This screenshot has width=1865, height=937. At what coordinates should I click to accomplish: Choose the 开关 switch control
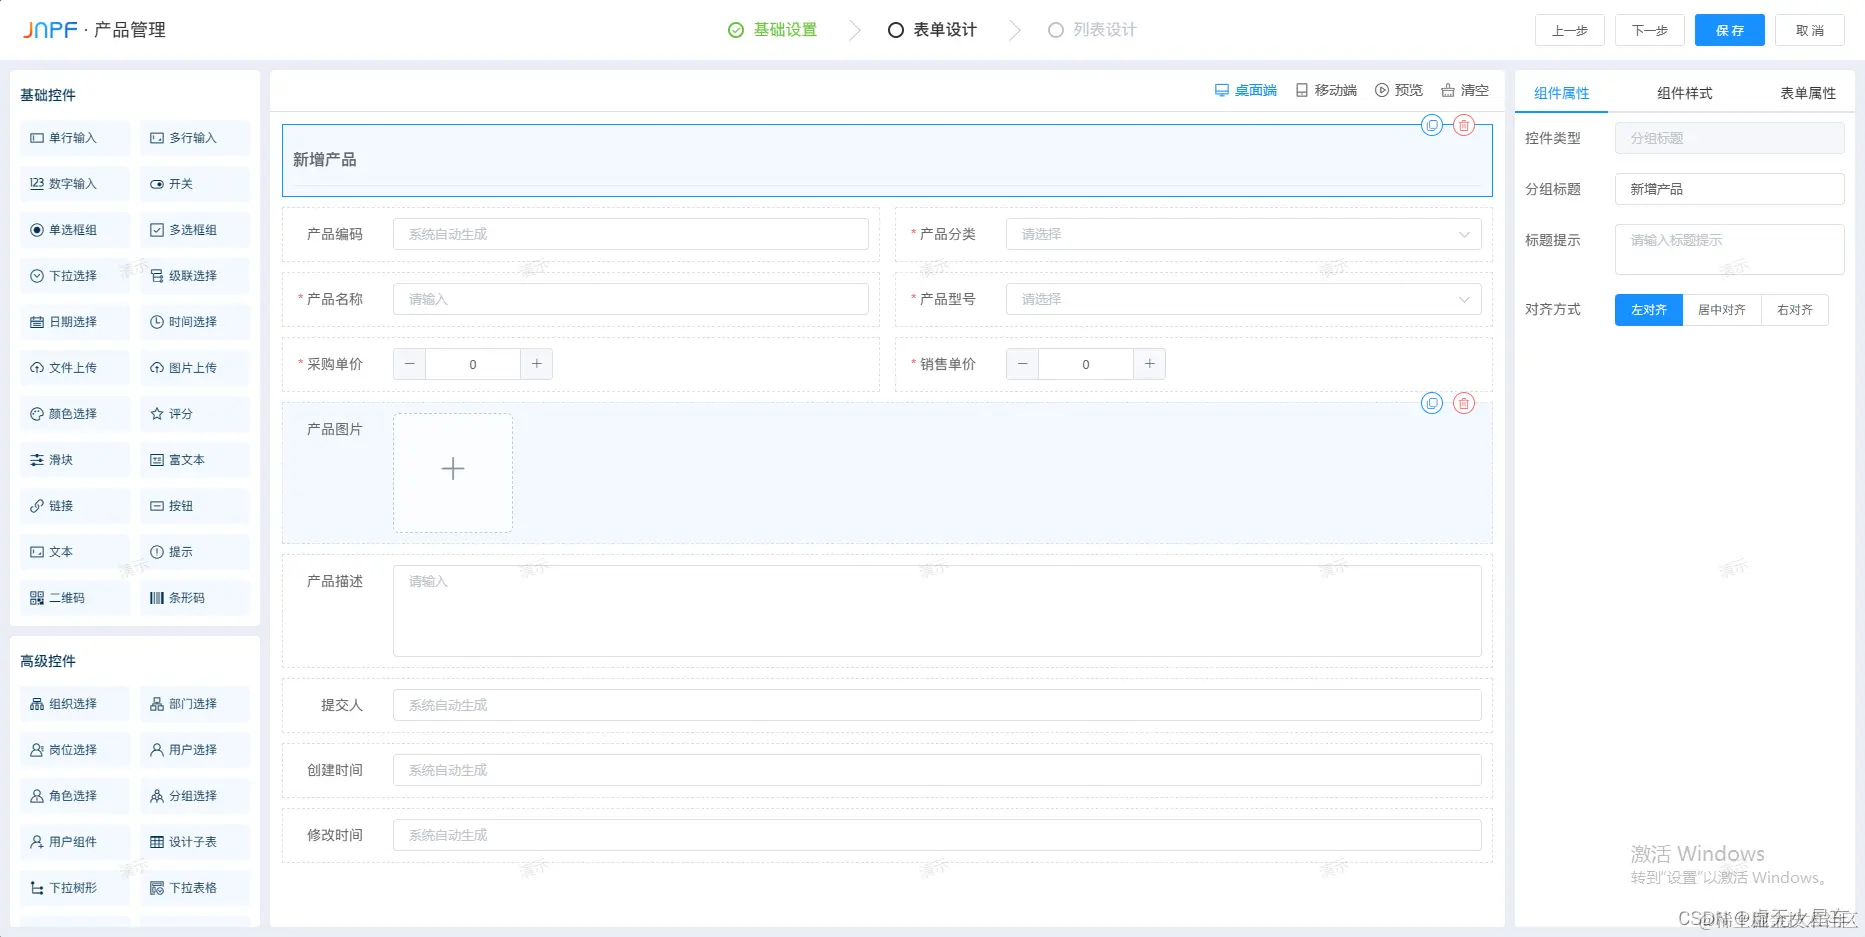(195, 184)
